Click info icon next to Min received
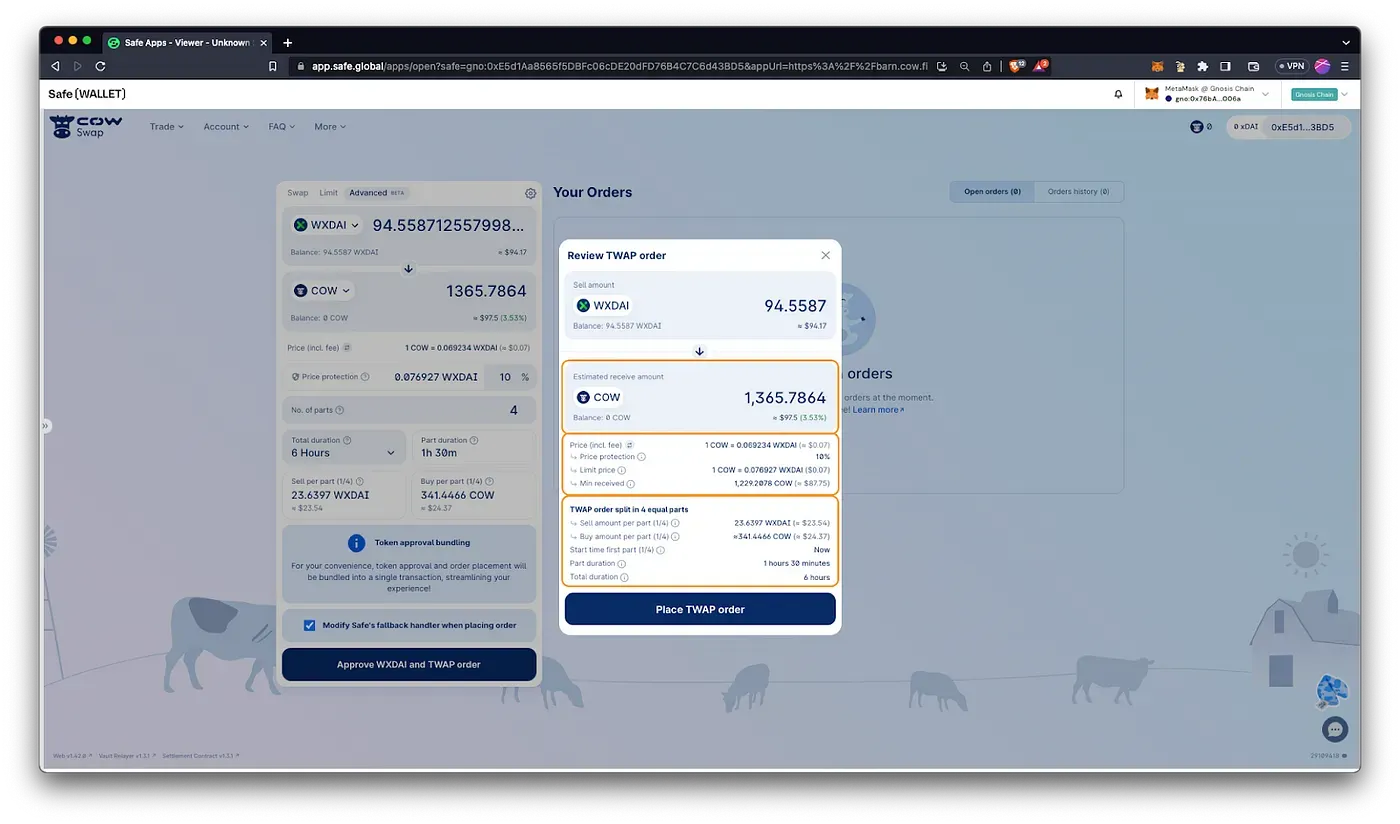The width and height of the screenshot is (1400, 824). click(x=631, y=483)
